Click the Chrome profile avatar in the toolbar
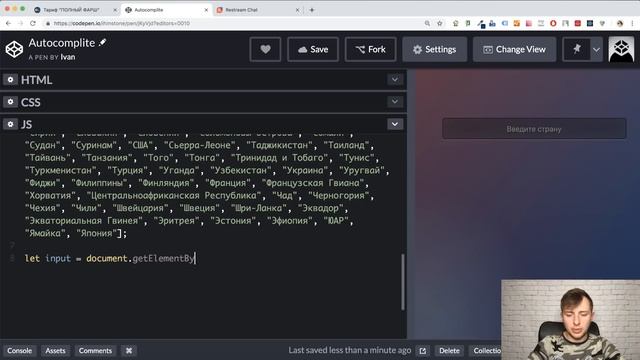 (x=620, y=23)
